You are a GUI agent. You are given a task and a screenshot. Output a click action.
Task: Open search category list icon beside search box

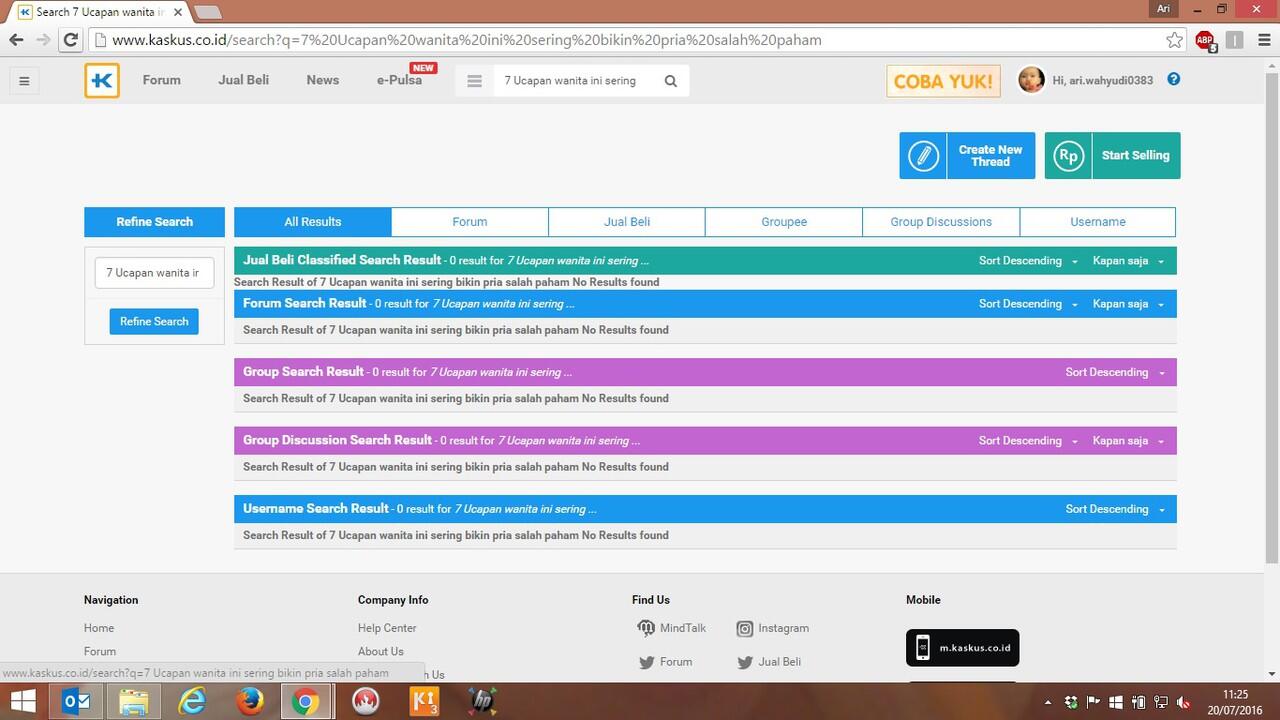coord(475,81)
